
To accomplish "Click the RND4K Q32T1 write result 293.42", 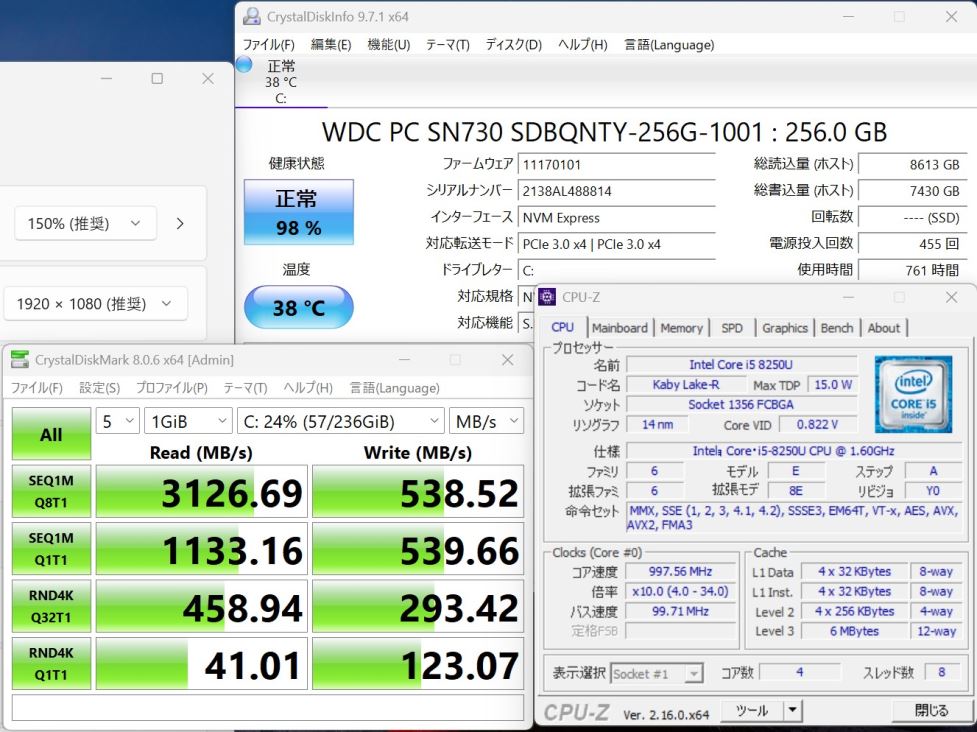I will coord(418,606).
